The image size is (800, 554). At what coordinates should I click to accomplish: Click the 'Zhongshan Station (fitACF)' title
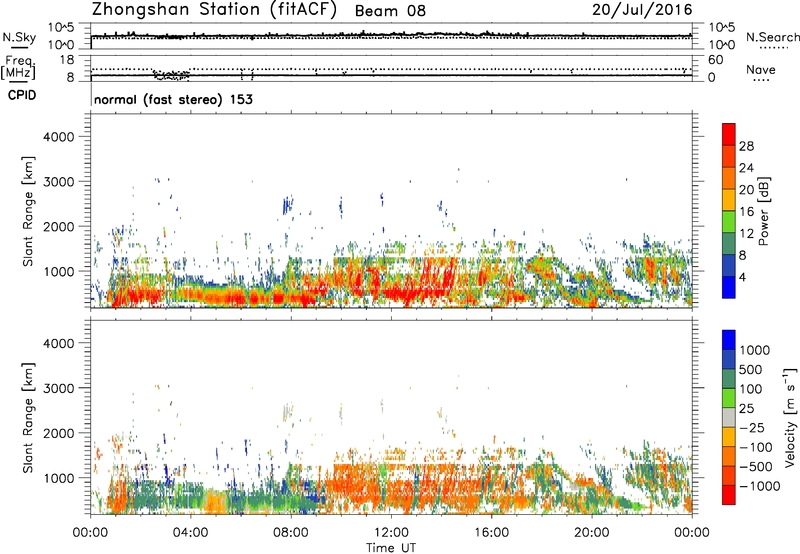214,10
